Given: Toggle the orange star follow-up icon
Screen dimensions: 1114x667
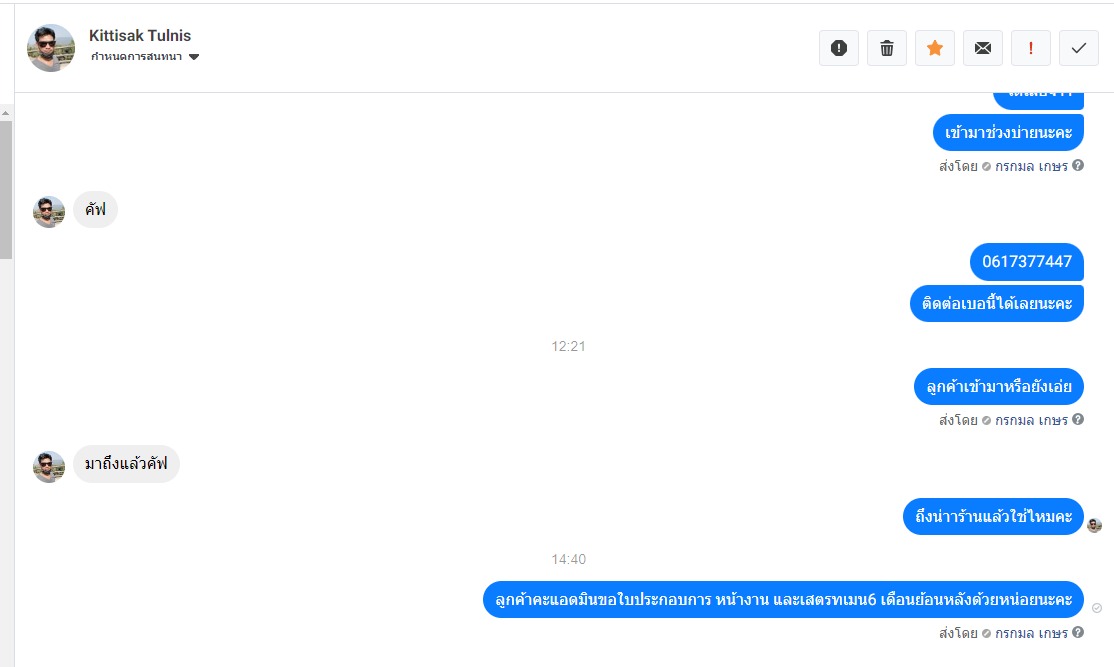Looking at the screenshot, I should pos(935,48).
